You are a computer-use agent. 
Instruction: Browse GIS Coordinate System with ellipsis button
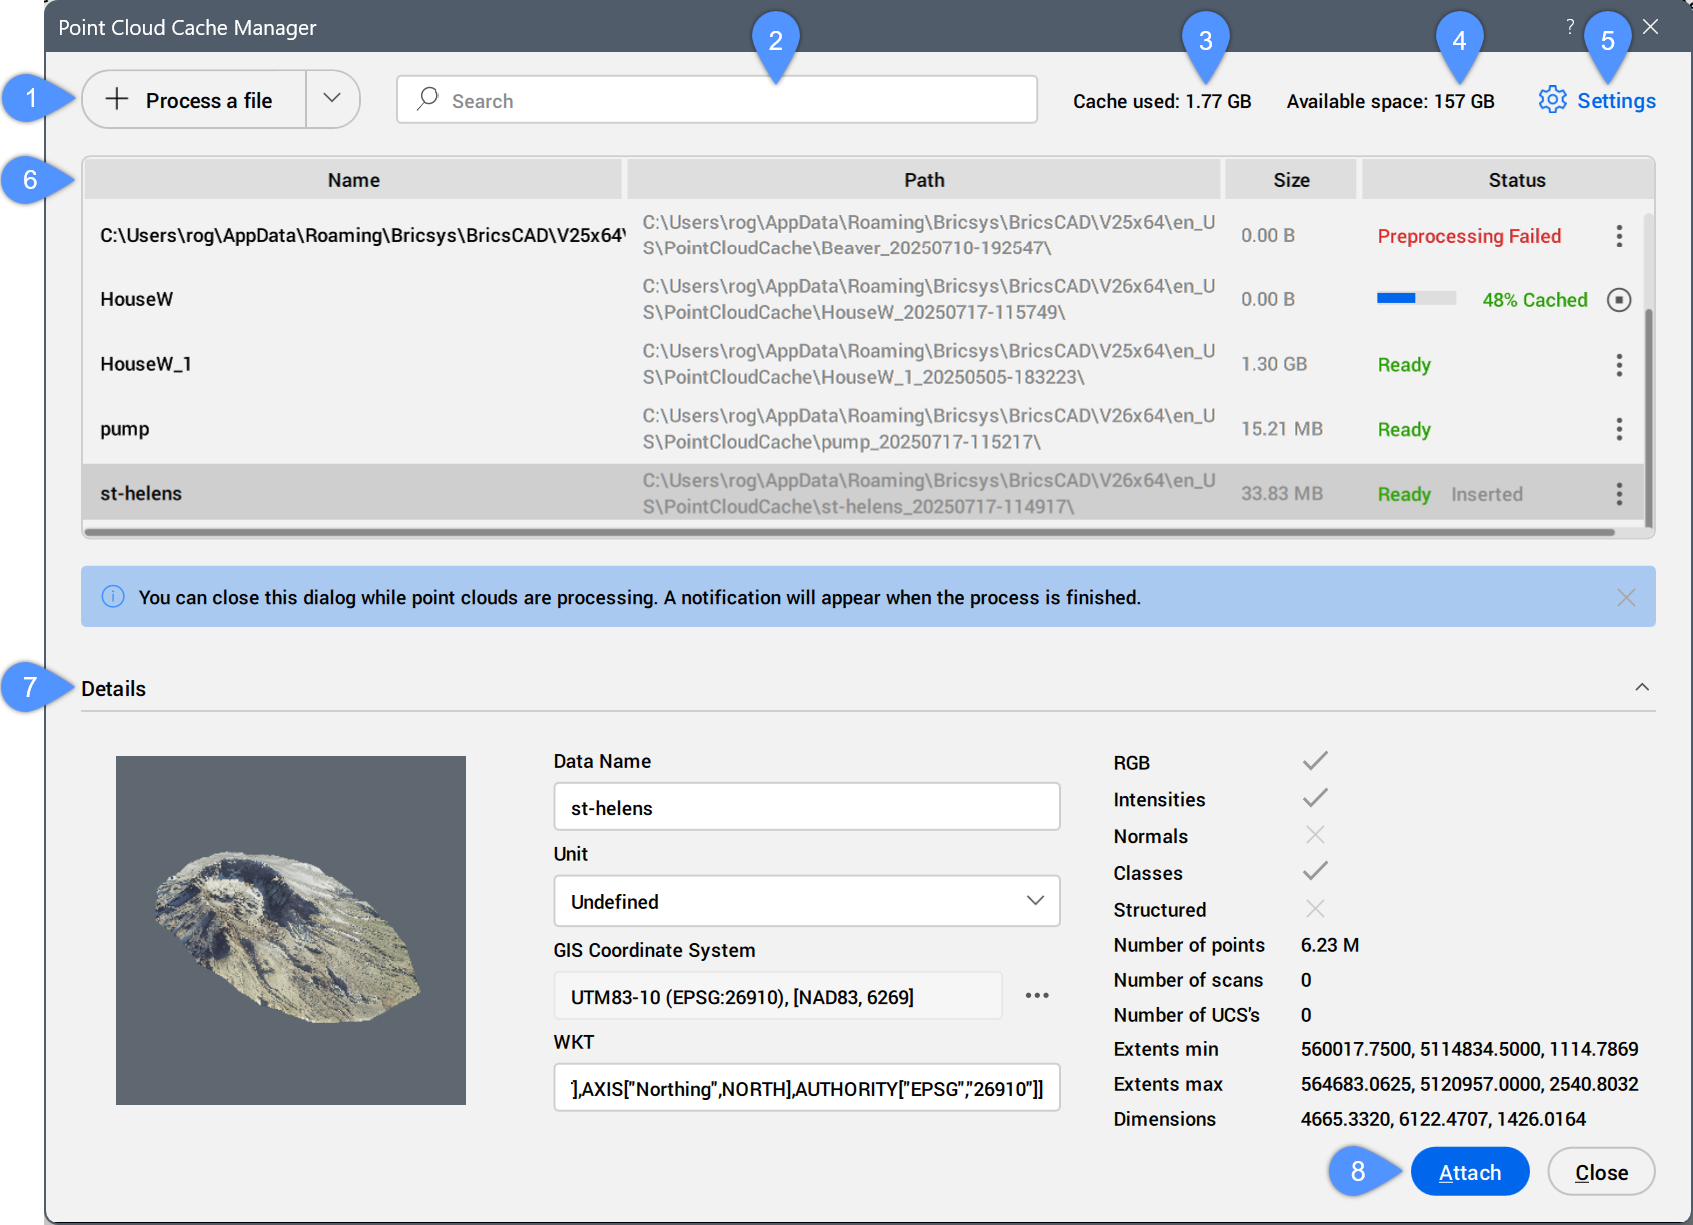coord(1037,996)
